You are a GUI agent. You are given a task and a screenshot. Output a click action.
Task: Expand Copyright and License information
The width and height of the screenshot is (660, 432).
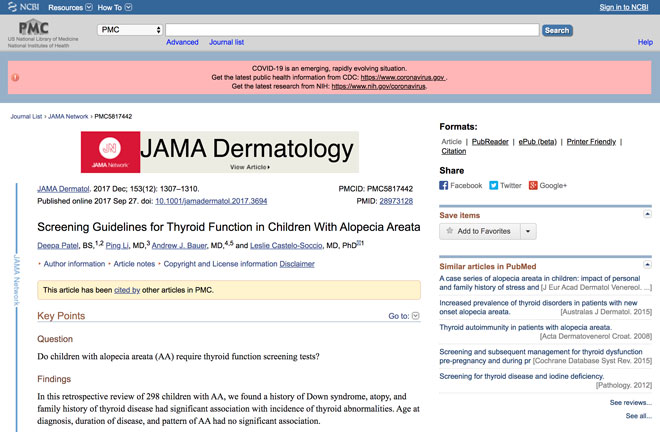pyautogui.click(x=220, y=264)
